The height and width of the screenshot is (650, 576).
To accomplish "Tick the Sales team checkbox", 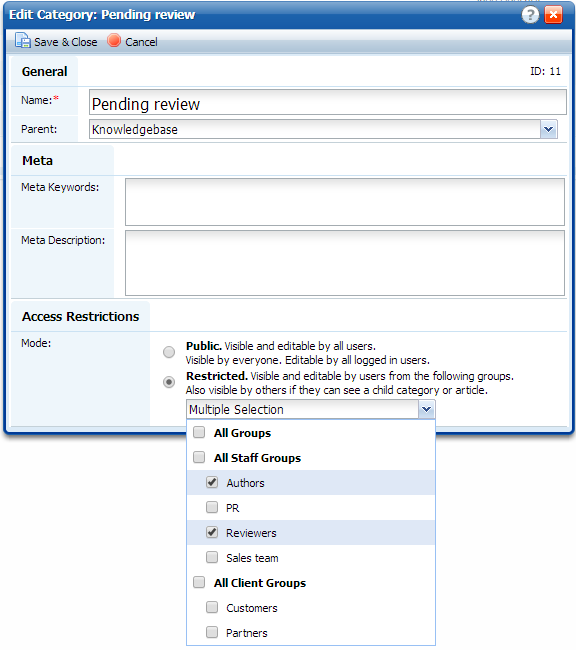I will pos(212,557).
